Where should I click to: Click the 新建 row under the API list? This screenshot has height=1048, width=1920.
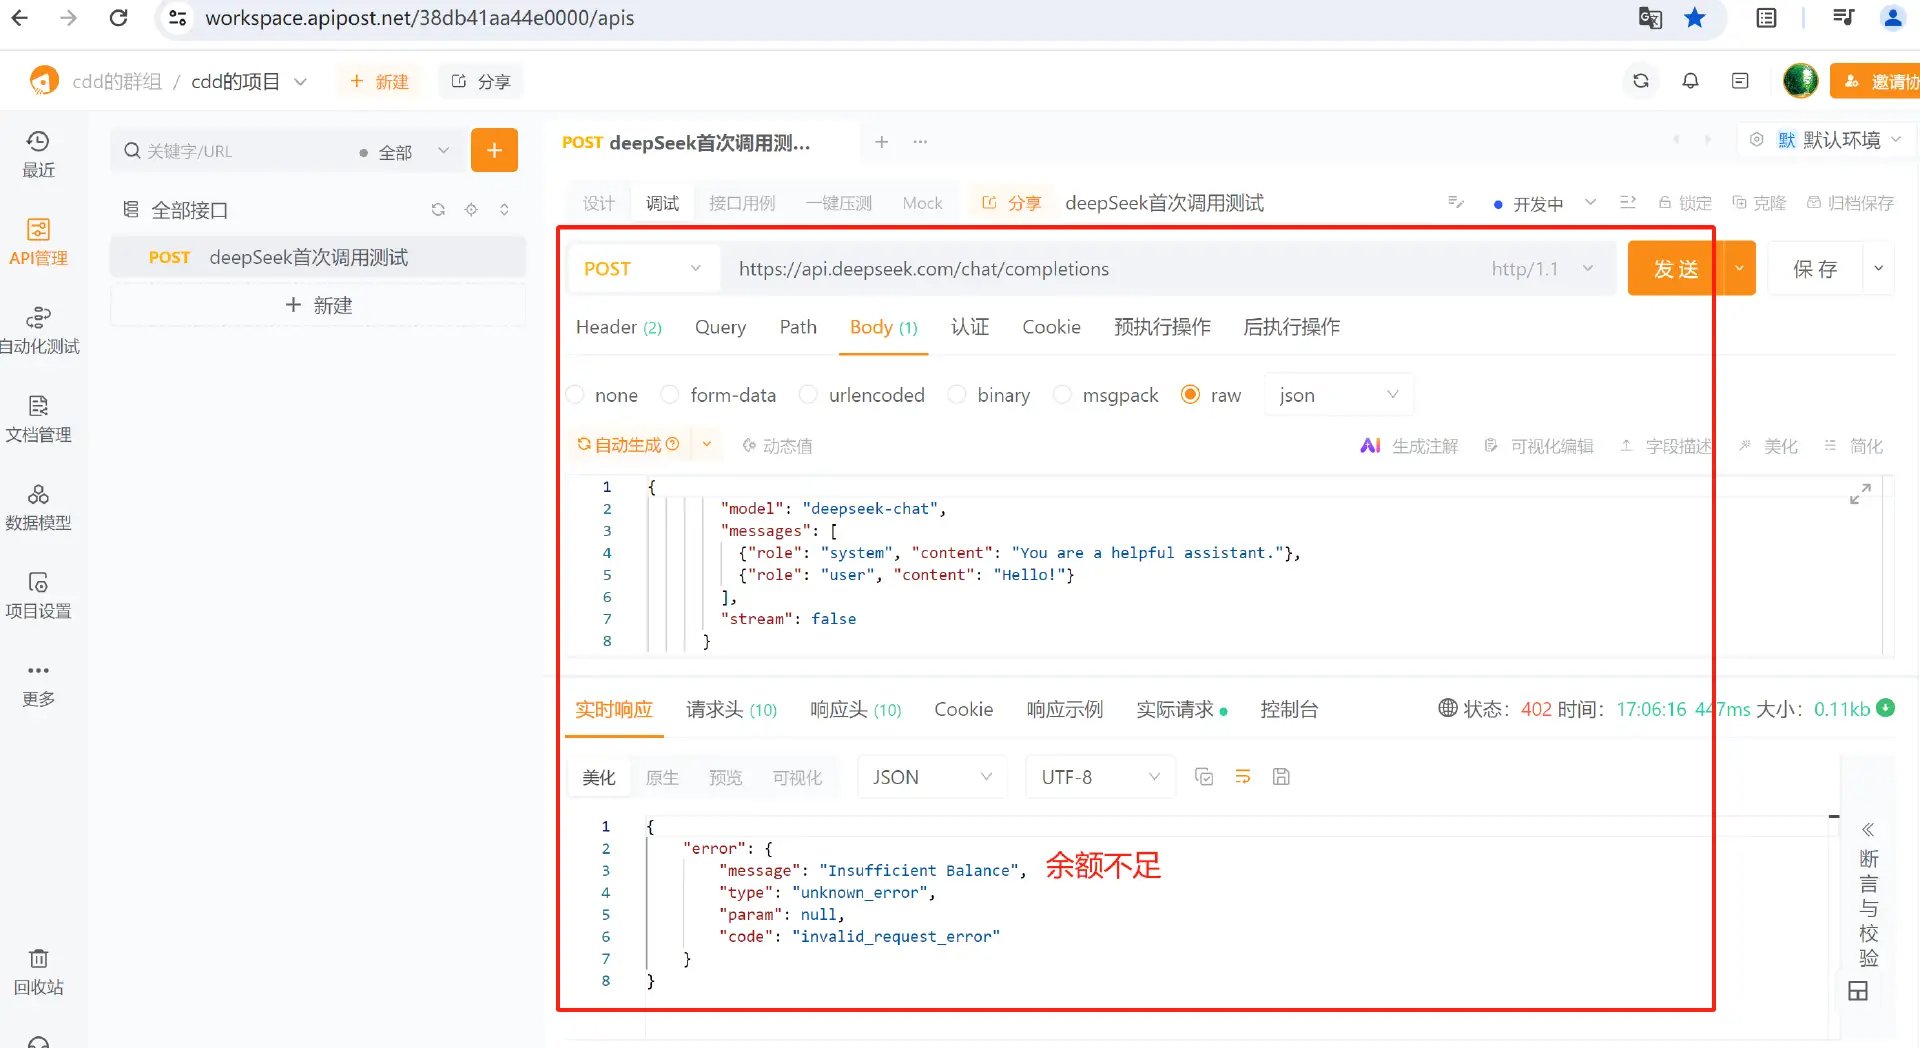click(x=318, y=305)
